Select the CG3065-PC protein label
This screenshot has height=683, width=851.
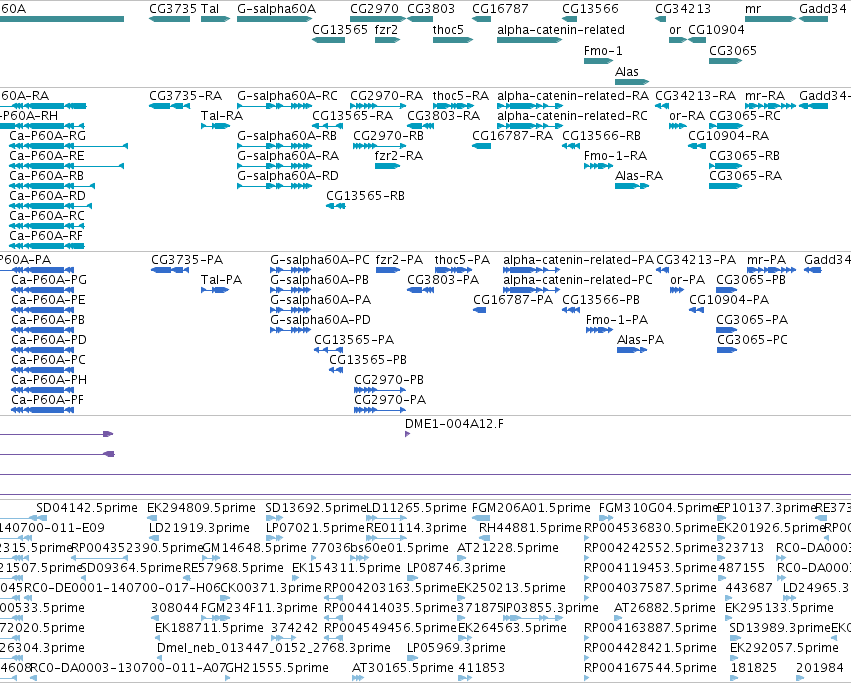(x=753, y=340)
